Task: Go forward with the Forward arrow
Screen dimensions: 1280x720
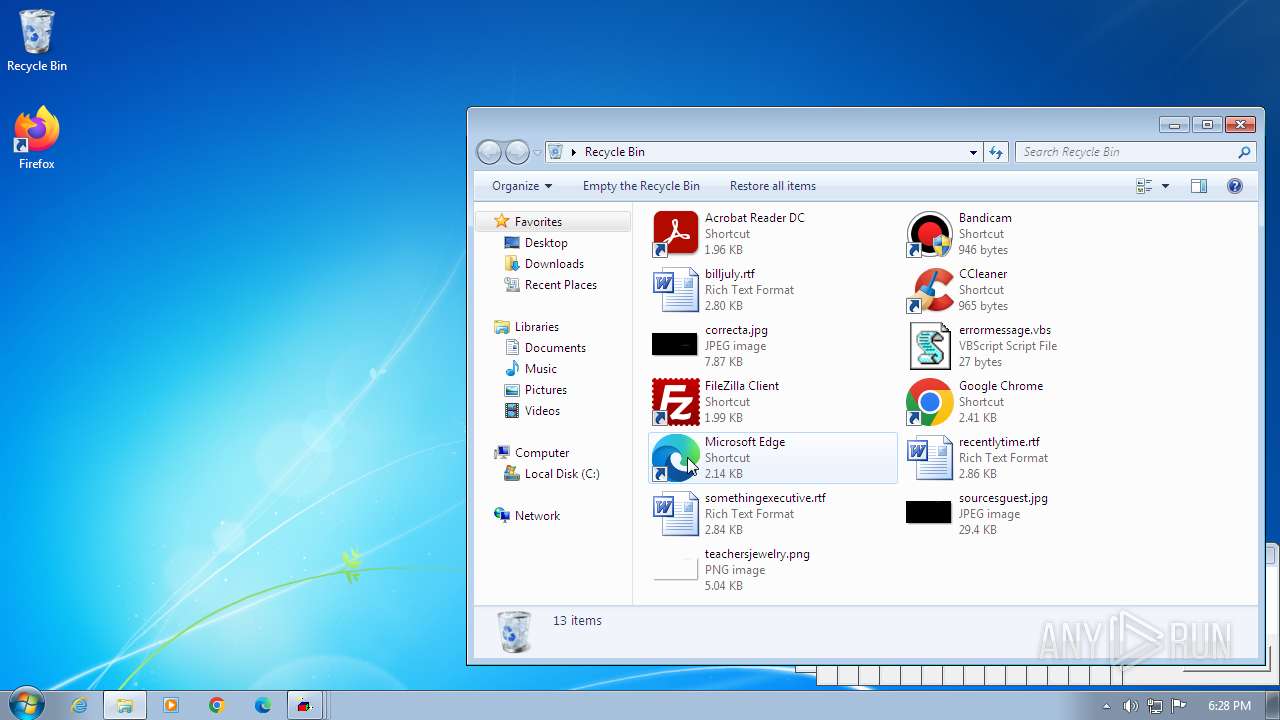Action: coord(517,152)
